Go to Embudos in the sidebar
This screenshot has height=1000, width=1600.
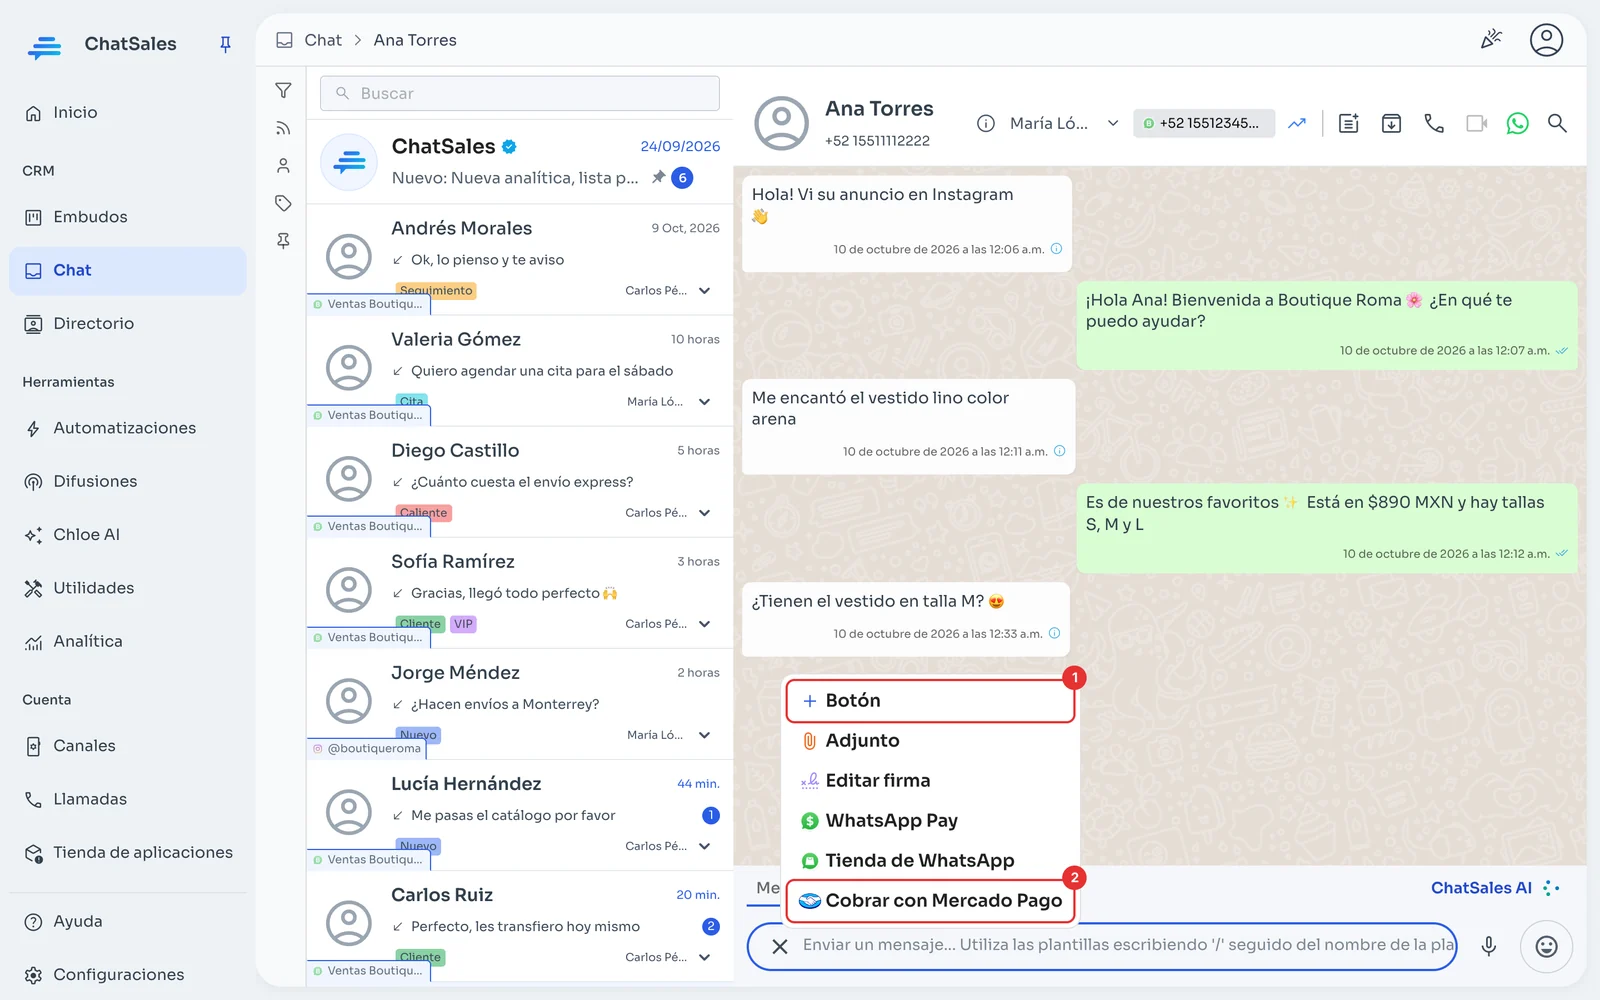(128, 217)
